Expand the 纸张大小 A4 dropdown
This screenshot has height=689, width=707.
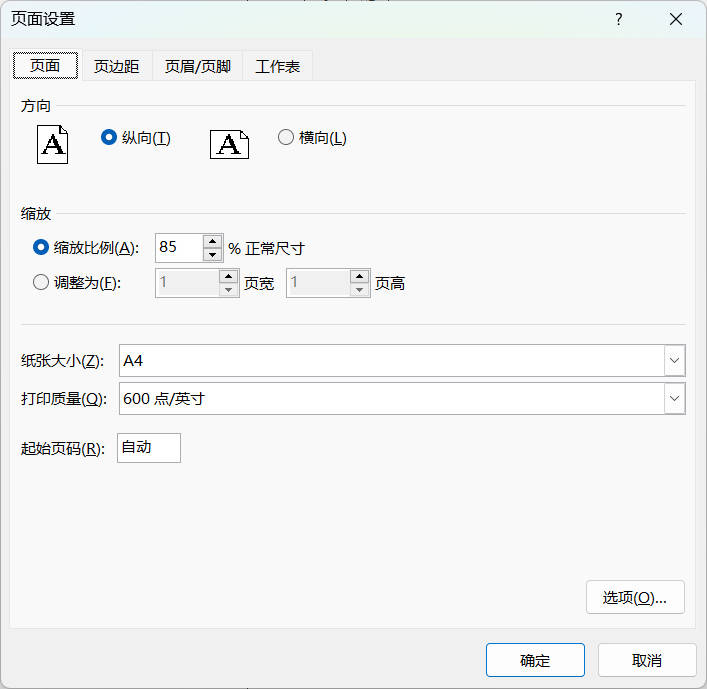(x=675, y=361)
